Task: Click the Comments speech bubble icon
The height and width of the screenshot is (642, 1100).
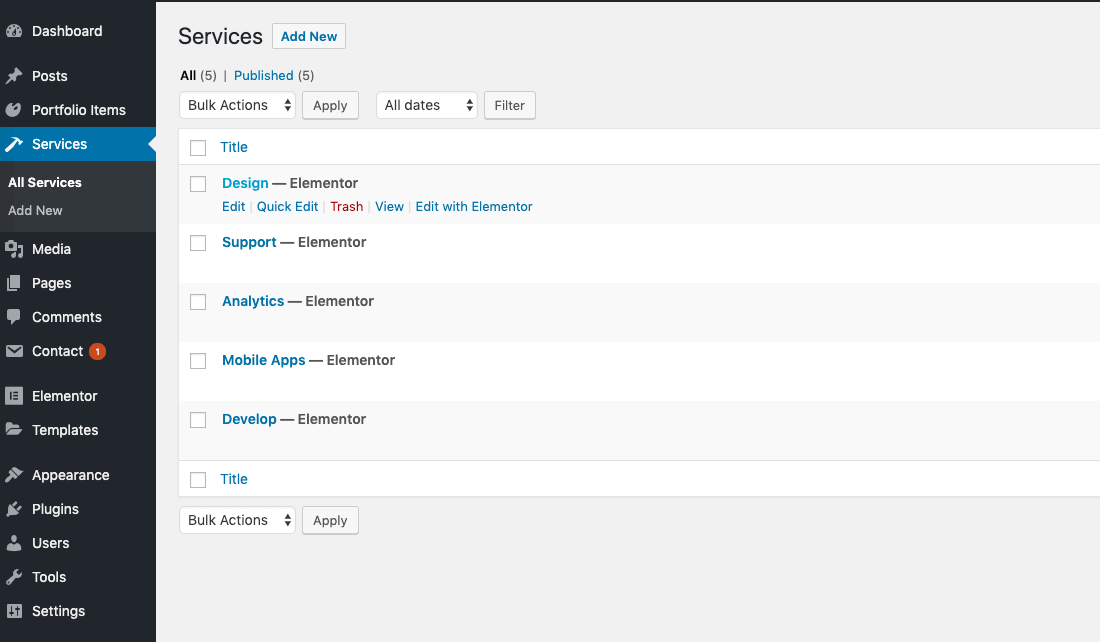Action: point(14,317)
